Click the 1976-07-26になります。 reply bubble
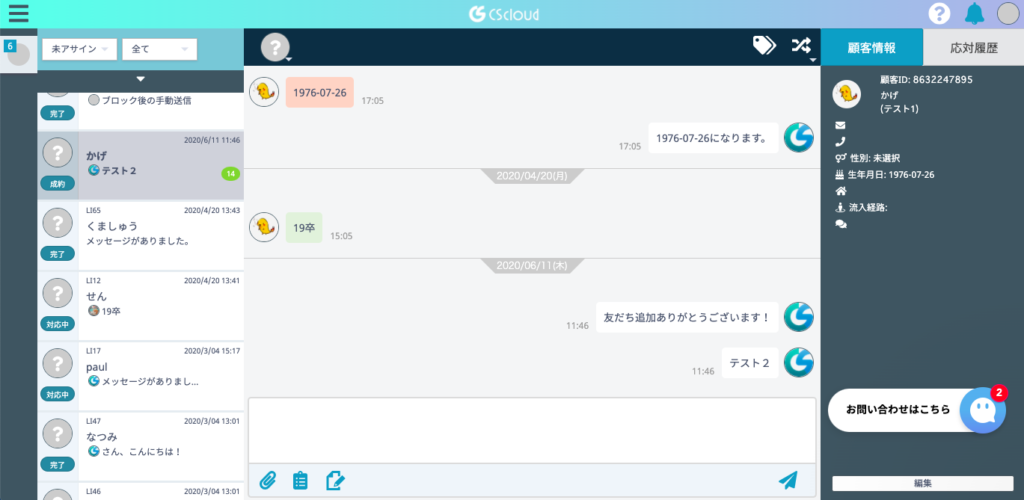Screen dimensions: 1024x500 713,138
